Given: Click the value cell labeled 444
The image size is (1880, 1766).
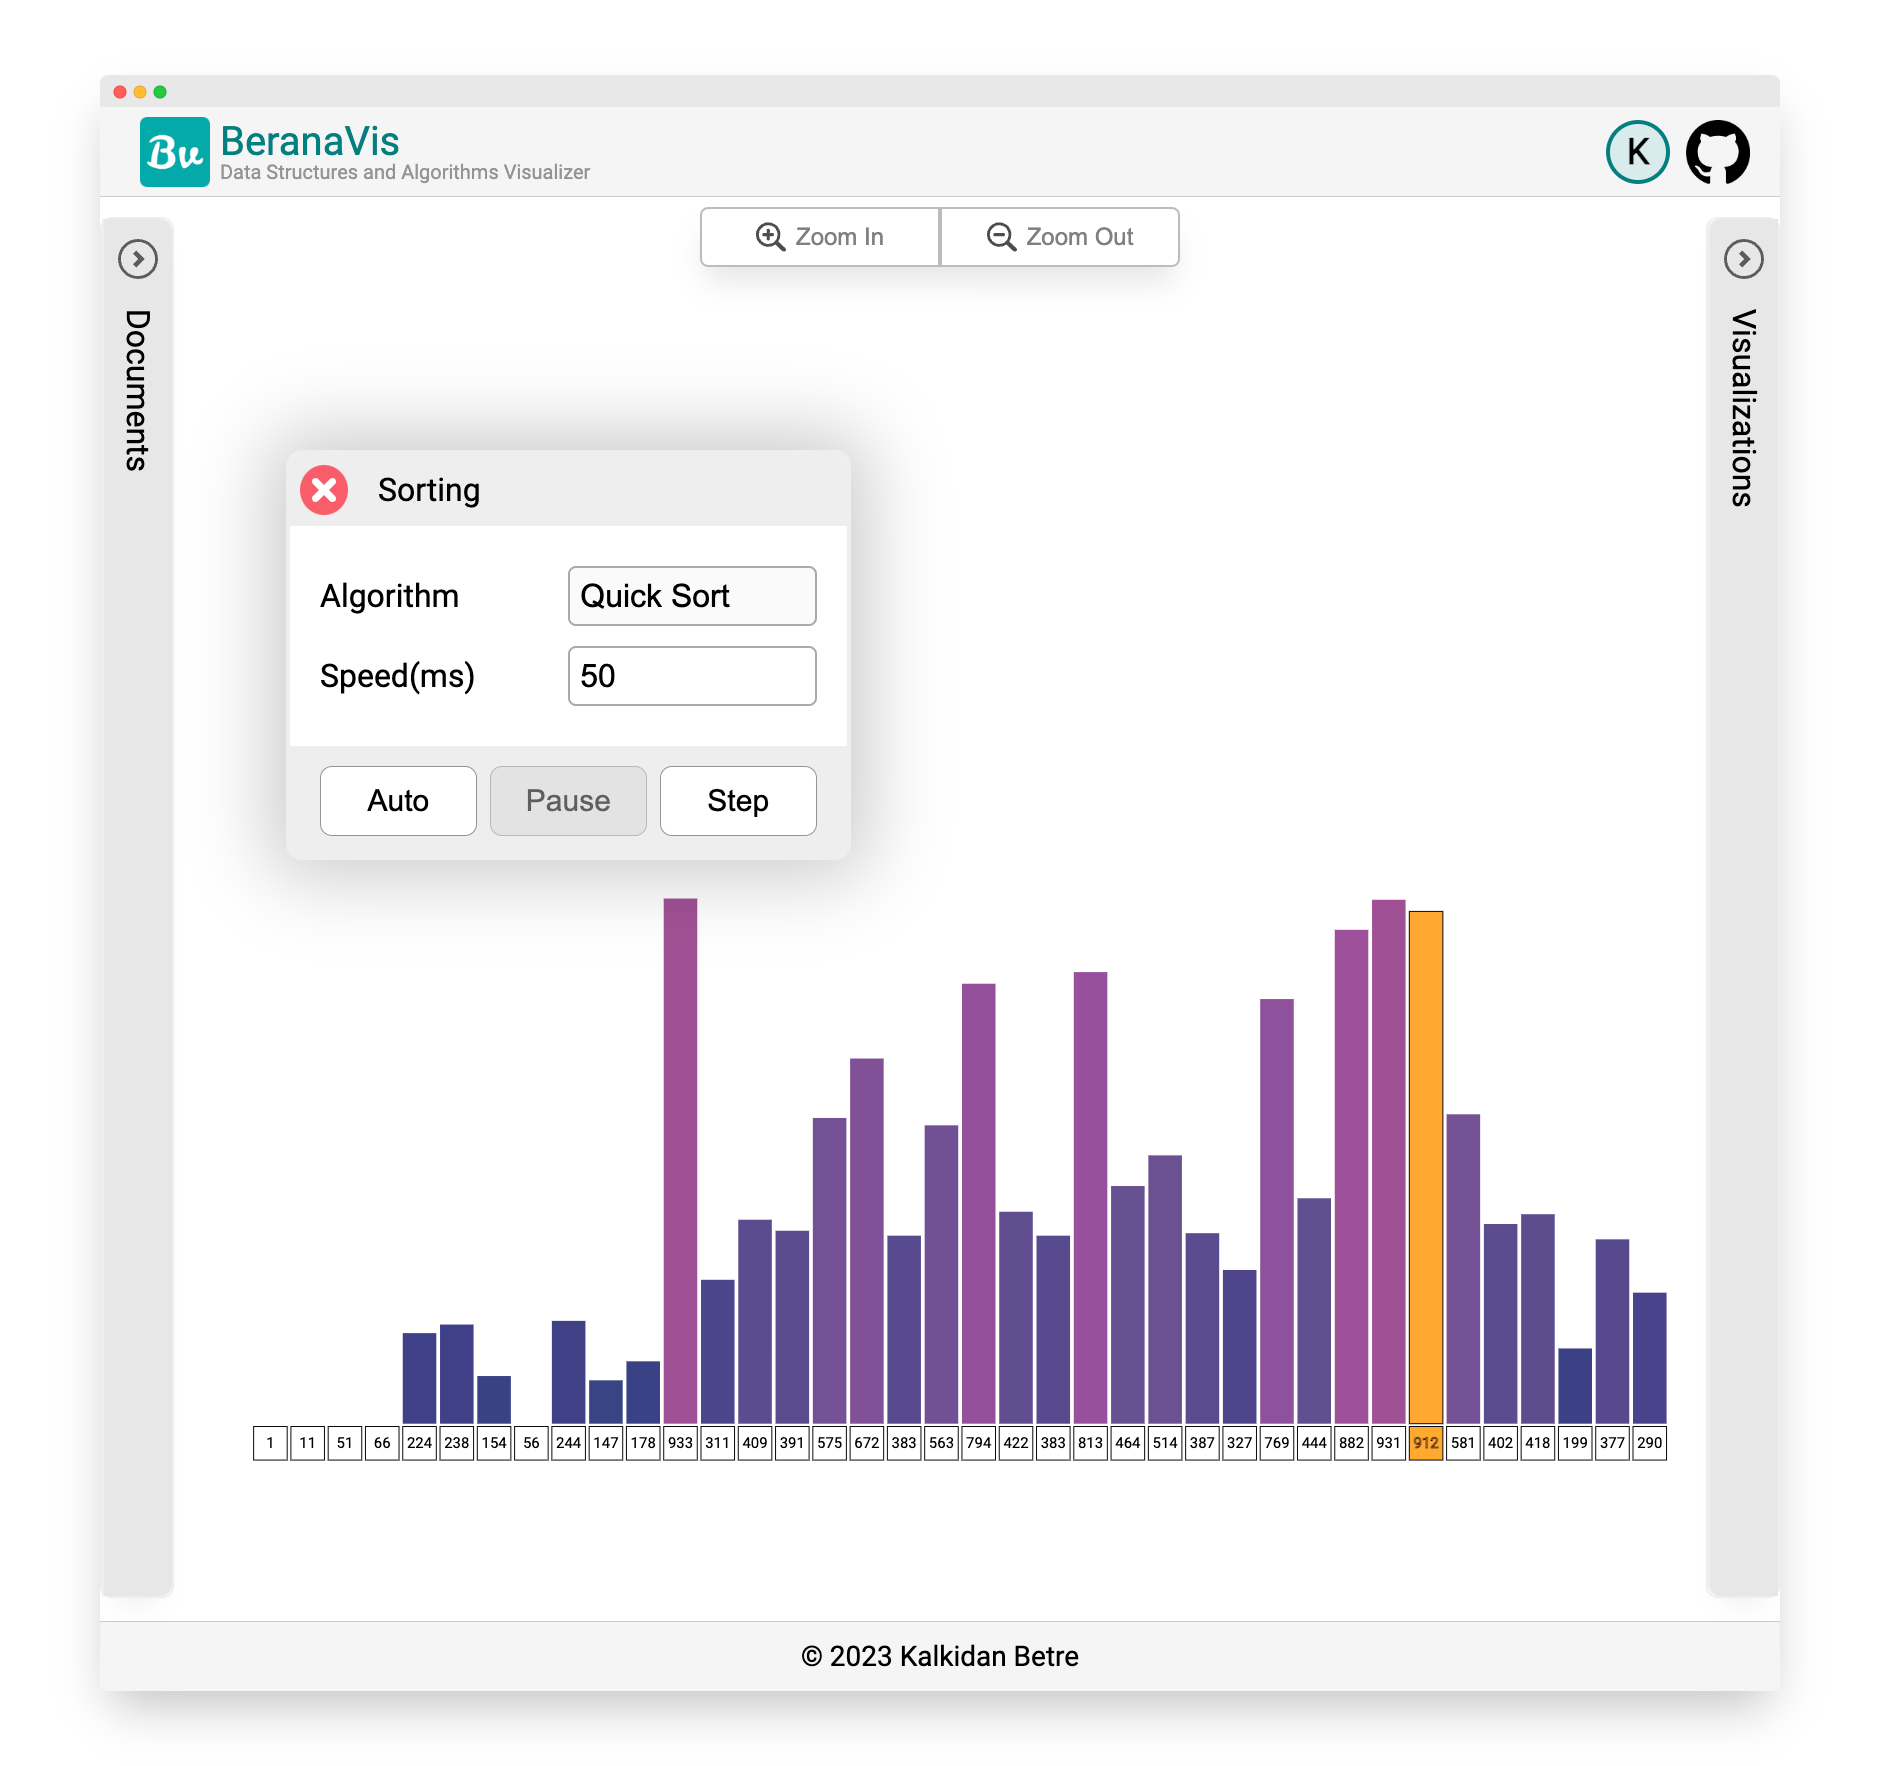Looking at the screenshot, I should pos(1314,1443).
